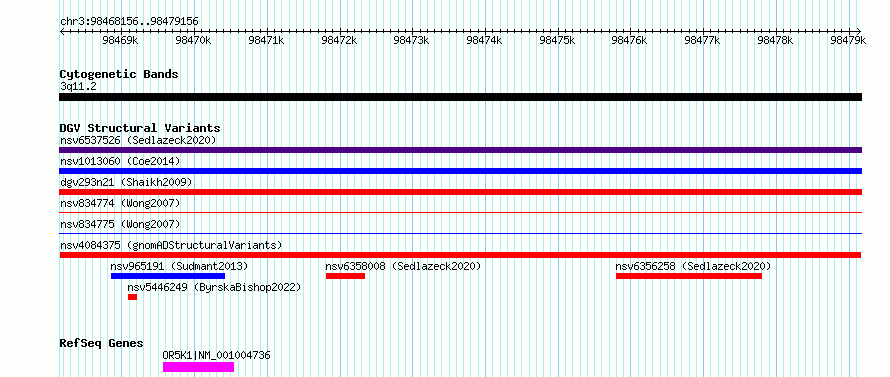Click the nsv834774 (Wong2007) label

pyautogui.click(x=120, y=203)
